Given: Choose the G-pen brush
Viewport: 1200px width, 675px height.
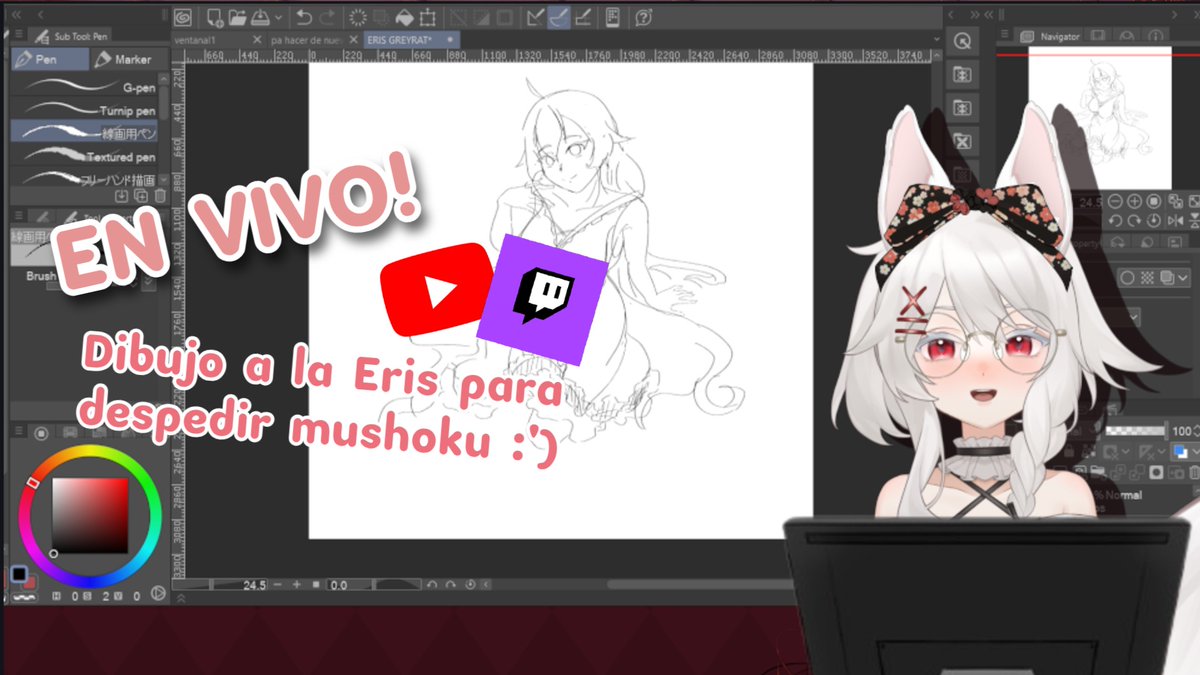Looking at the screenshot, I should coord(85,87).
